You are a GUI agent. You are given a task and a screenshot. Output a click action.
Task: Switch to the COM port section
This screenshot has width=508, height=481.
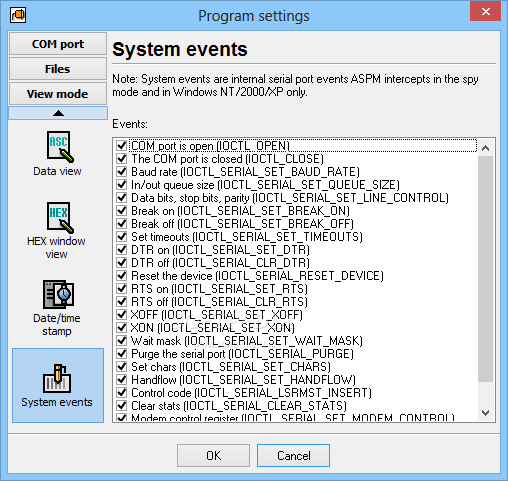coord(58,44)
